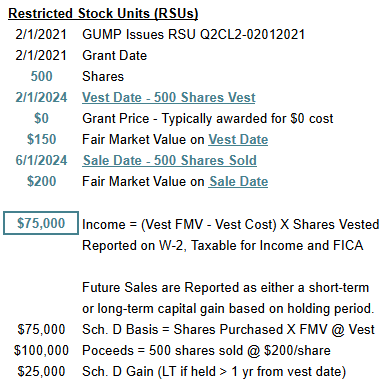This screenshot has width=390, height=385.
Task: Click the $0 grant price cell
Action: (x=41, y=118)
